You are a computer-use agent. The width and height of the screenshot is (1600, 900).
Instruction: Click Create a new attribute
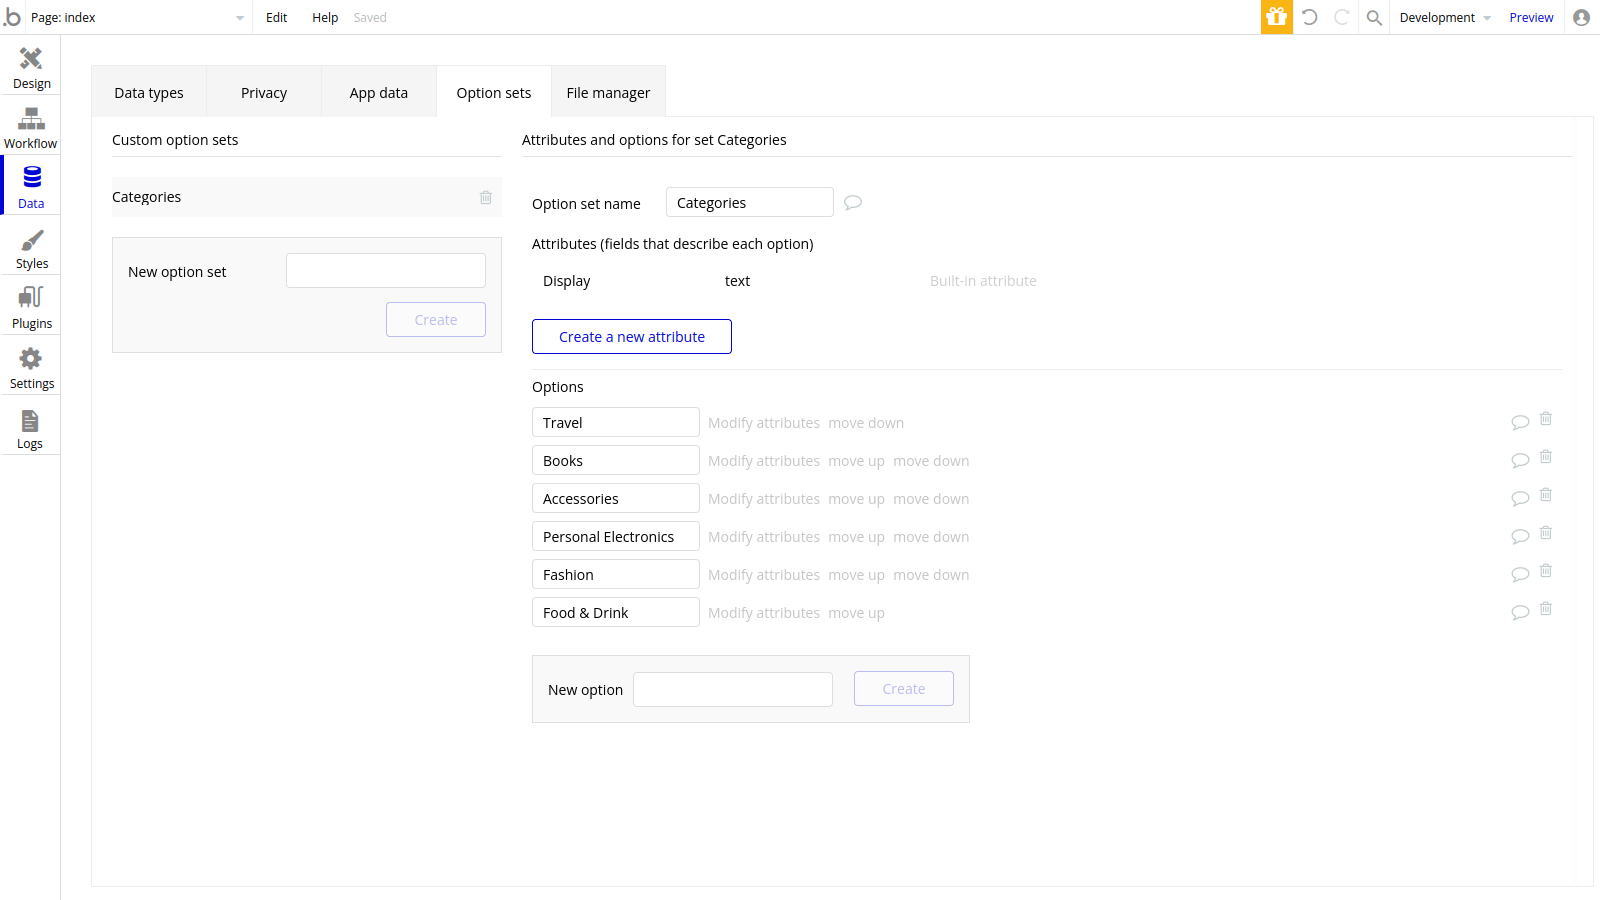(631, 336)
